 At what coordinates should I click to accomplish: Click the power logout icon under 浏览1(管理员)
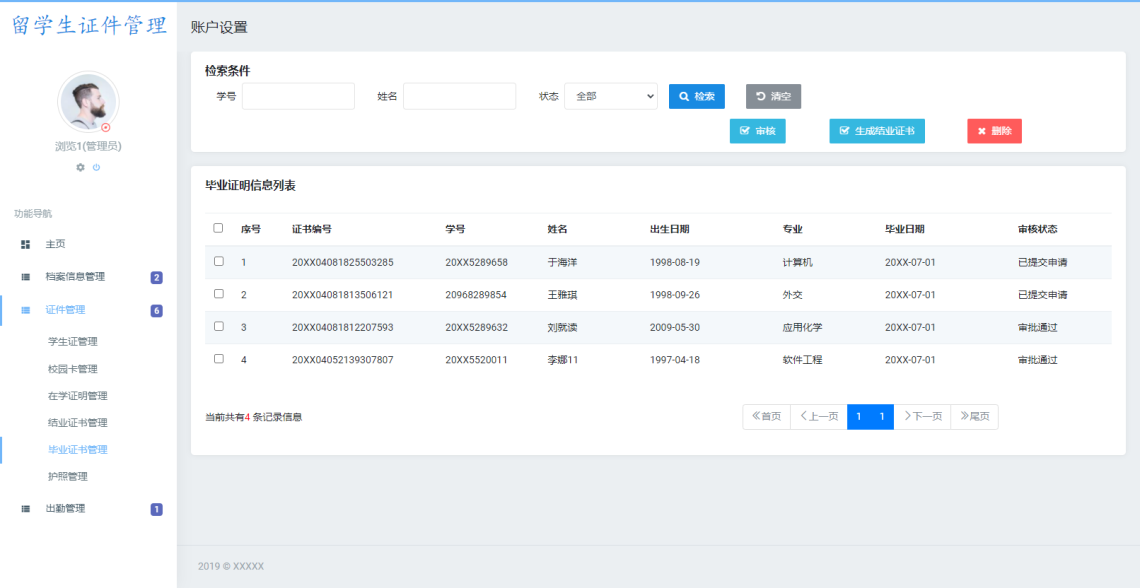click(97, 167)
